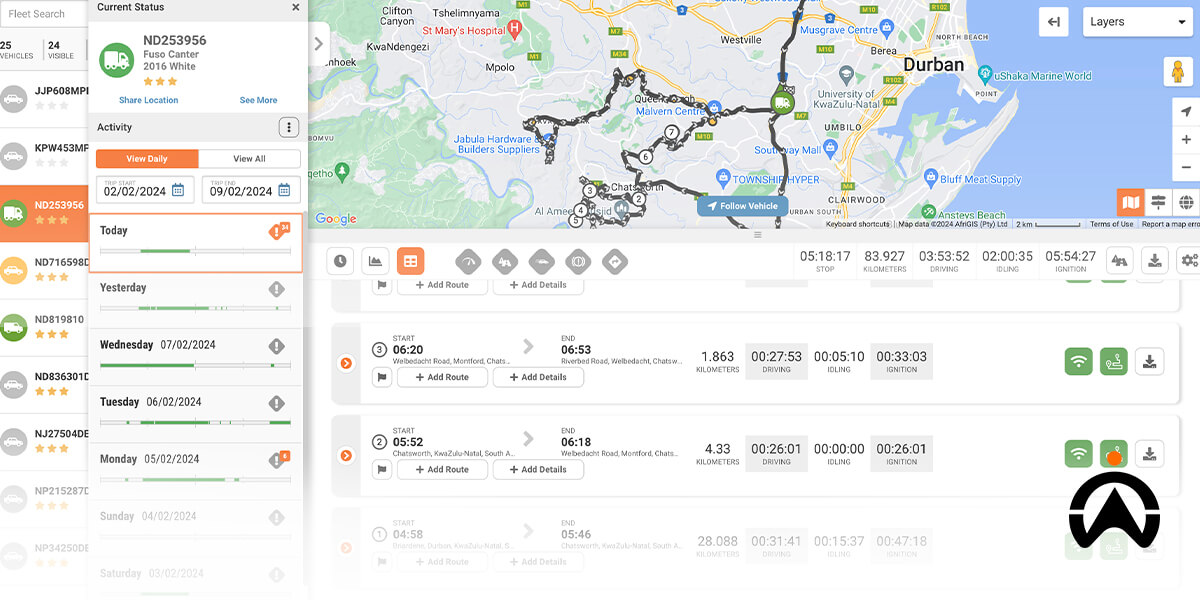
Task: Toggle Street View with the pegman icon
Action: [1179, 71]
